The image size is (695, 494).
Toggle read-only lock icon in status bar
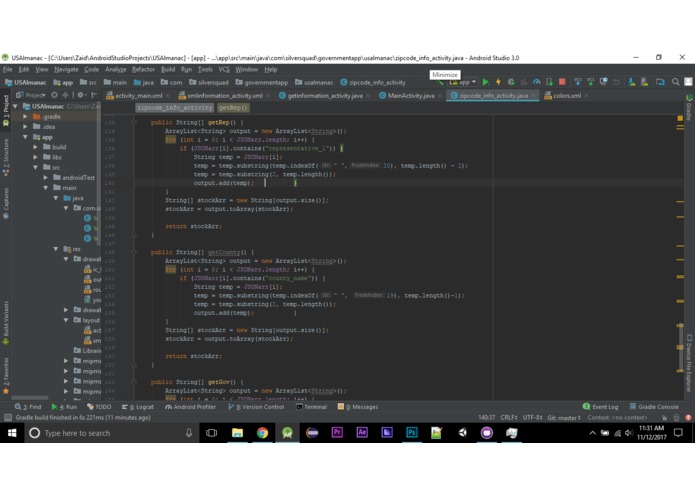664,417
